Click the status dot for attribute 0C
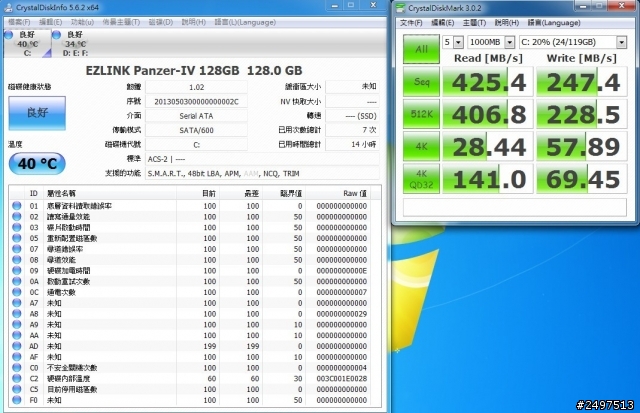 tap(17, 292)
